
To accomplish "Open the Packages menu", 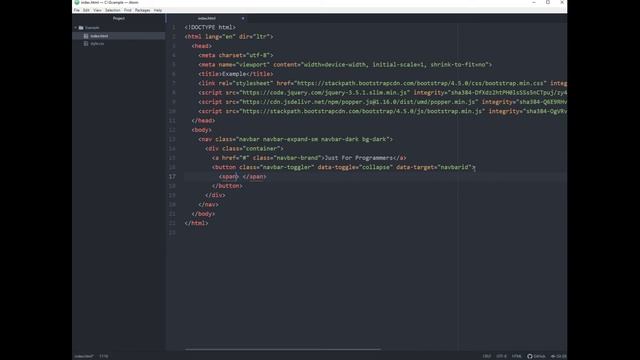I will (x=142, y=10).
